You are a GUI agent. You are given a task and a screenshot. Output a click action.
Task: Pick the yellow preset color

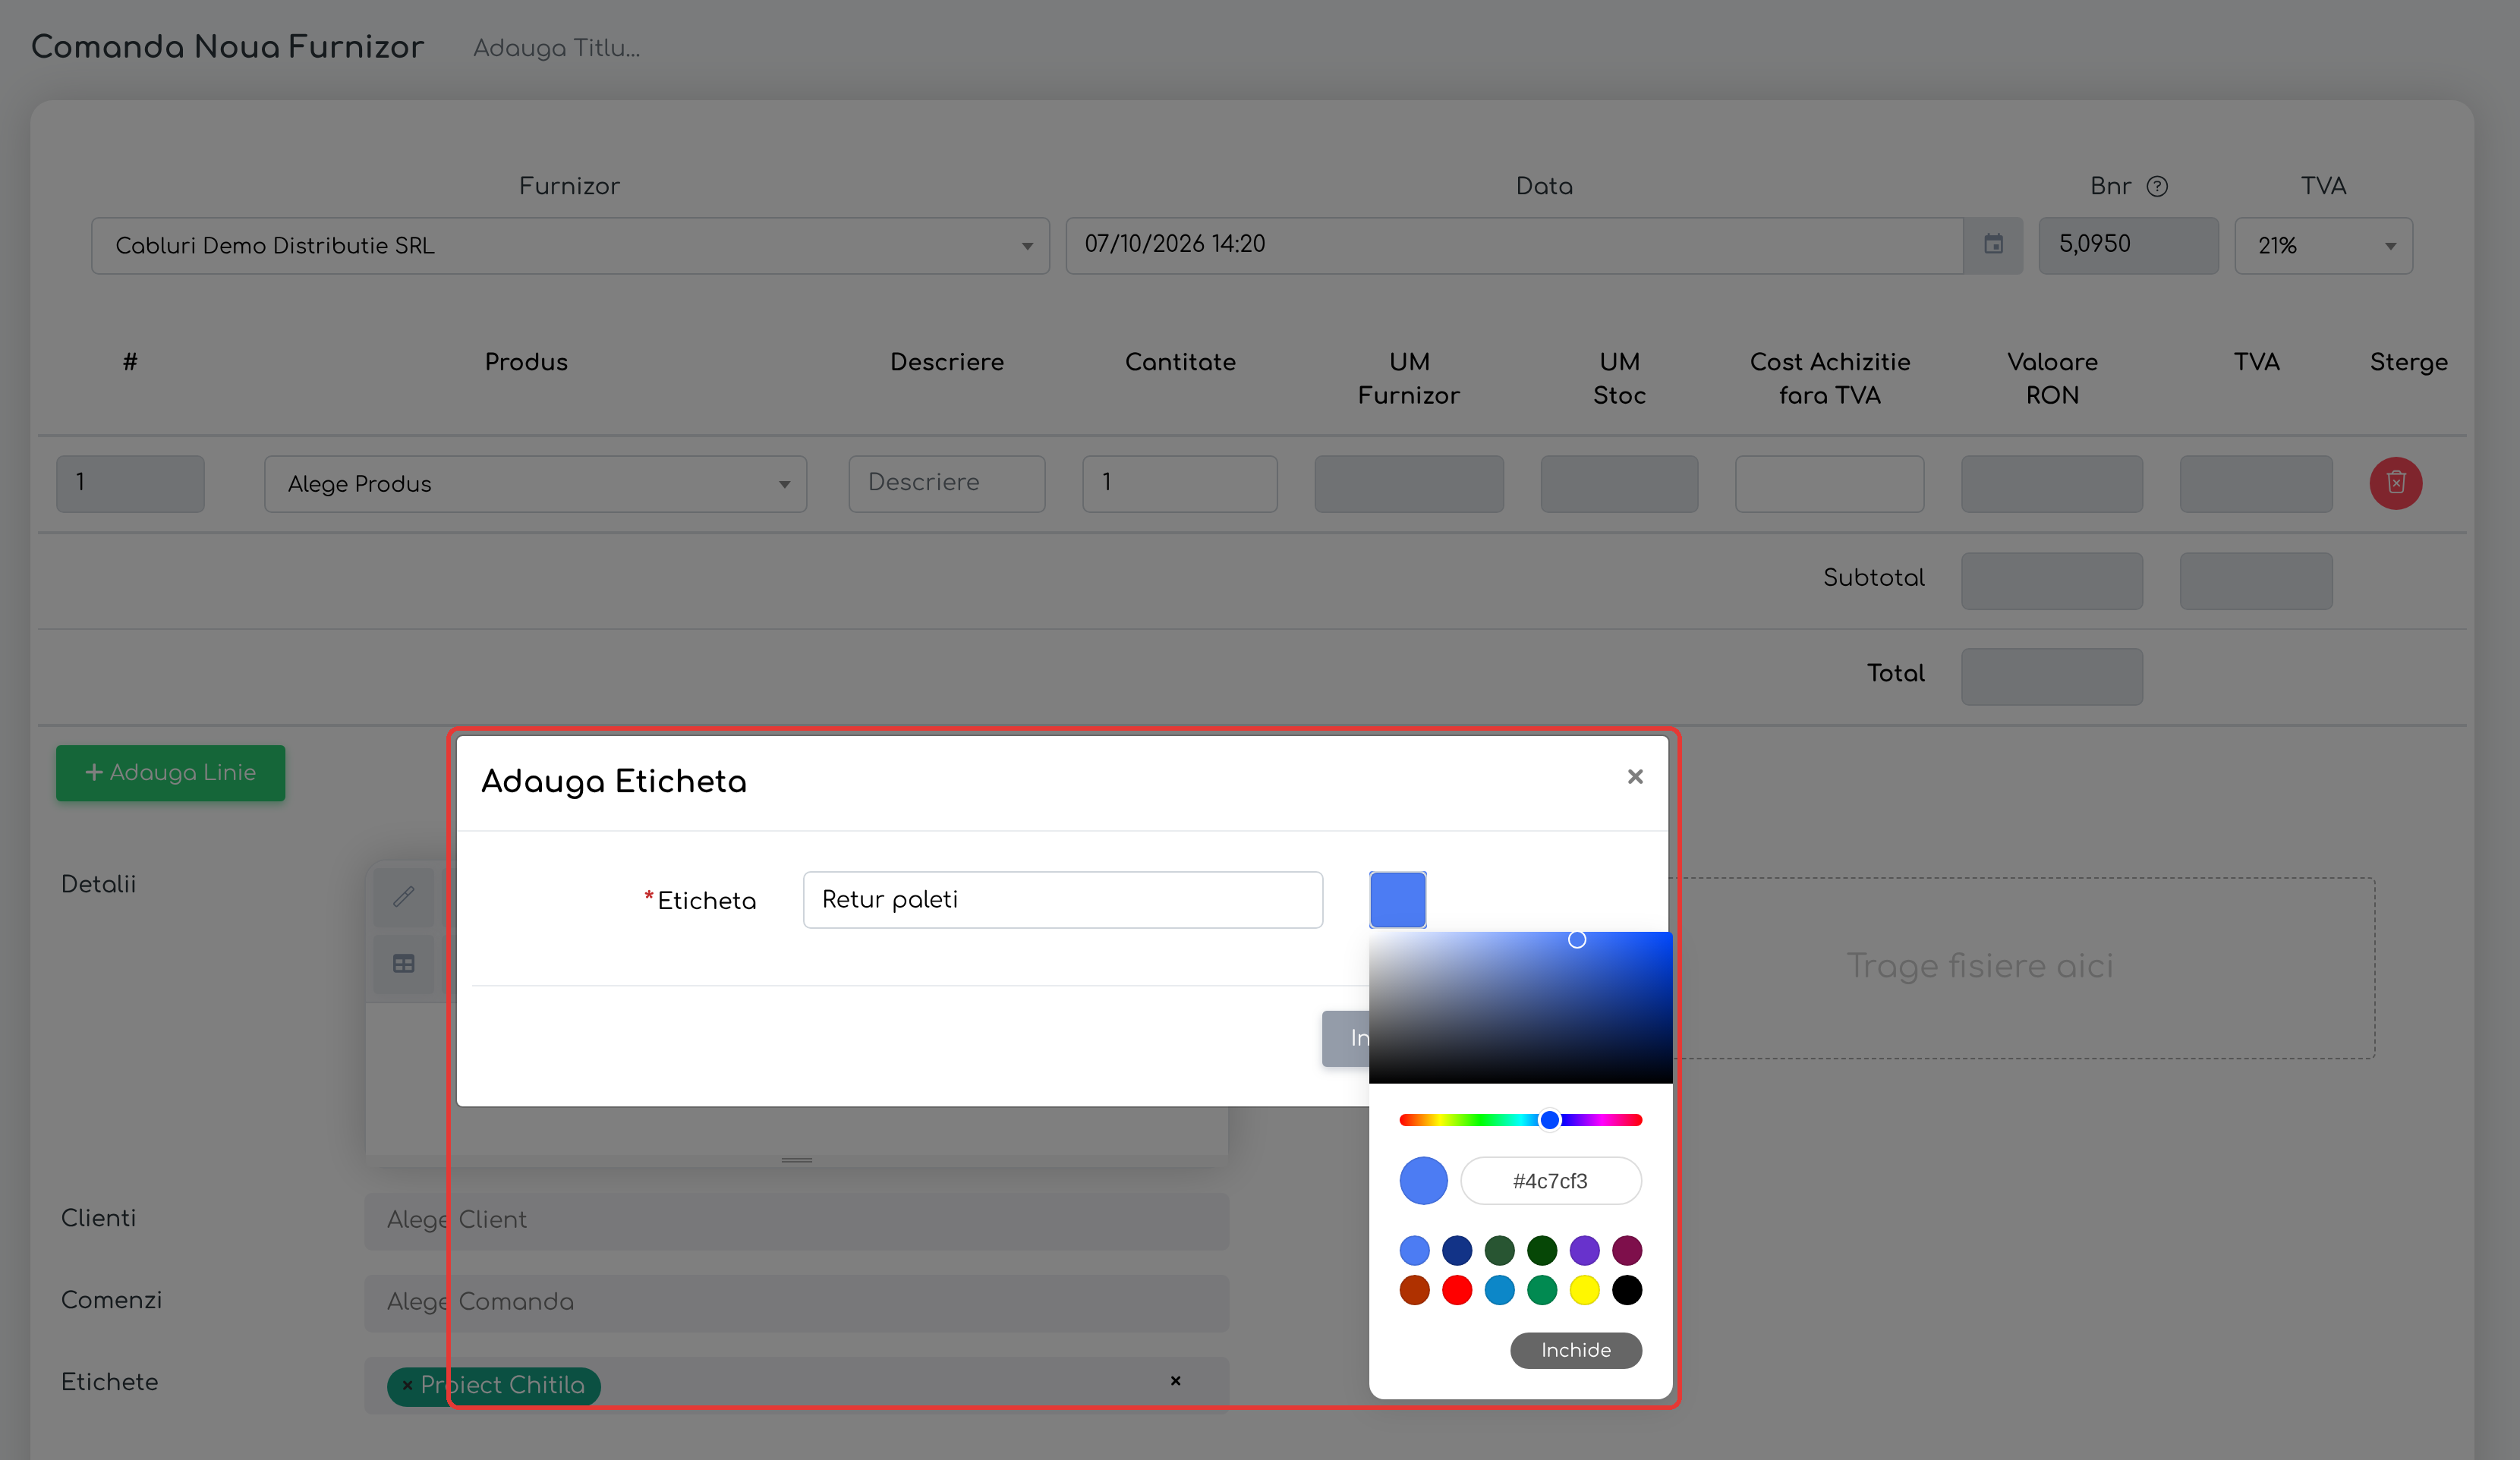coord(1585,1290)
